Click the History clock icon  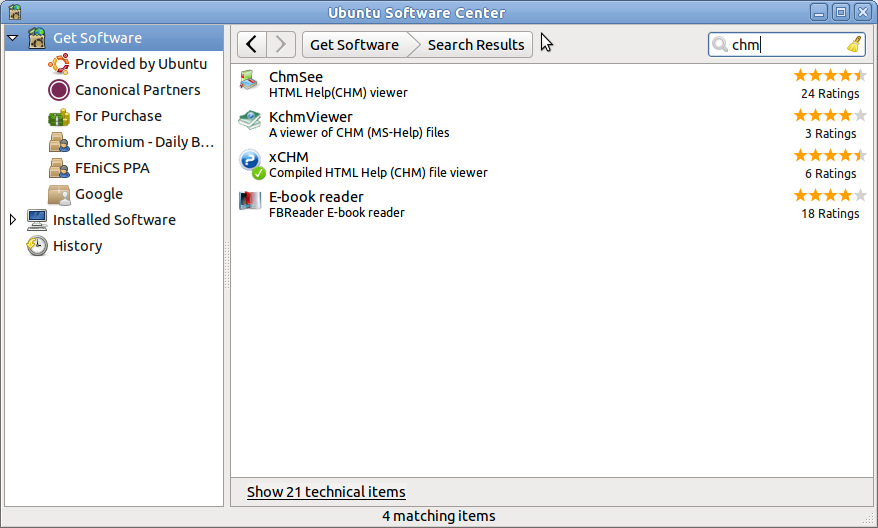[37, 246]
